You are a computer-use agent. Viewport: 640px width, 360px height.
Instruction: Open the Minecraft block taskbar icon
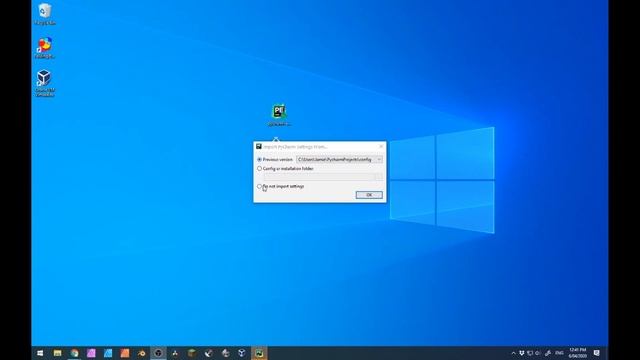tap(191, 353)
